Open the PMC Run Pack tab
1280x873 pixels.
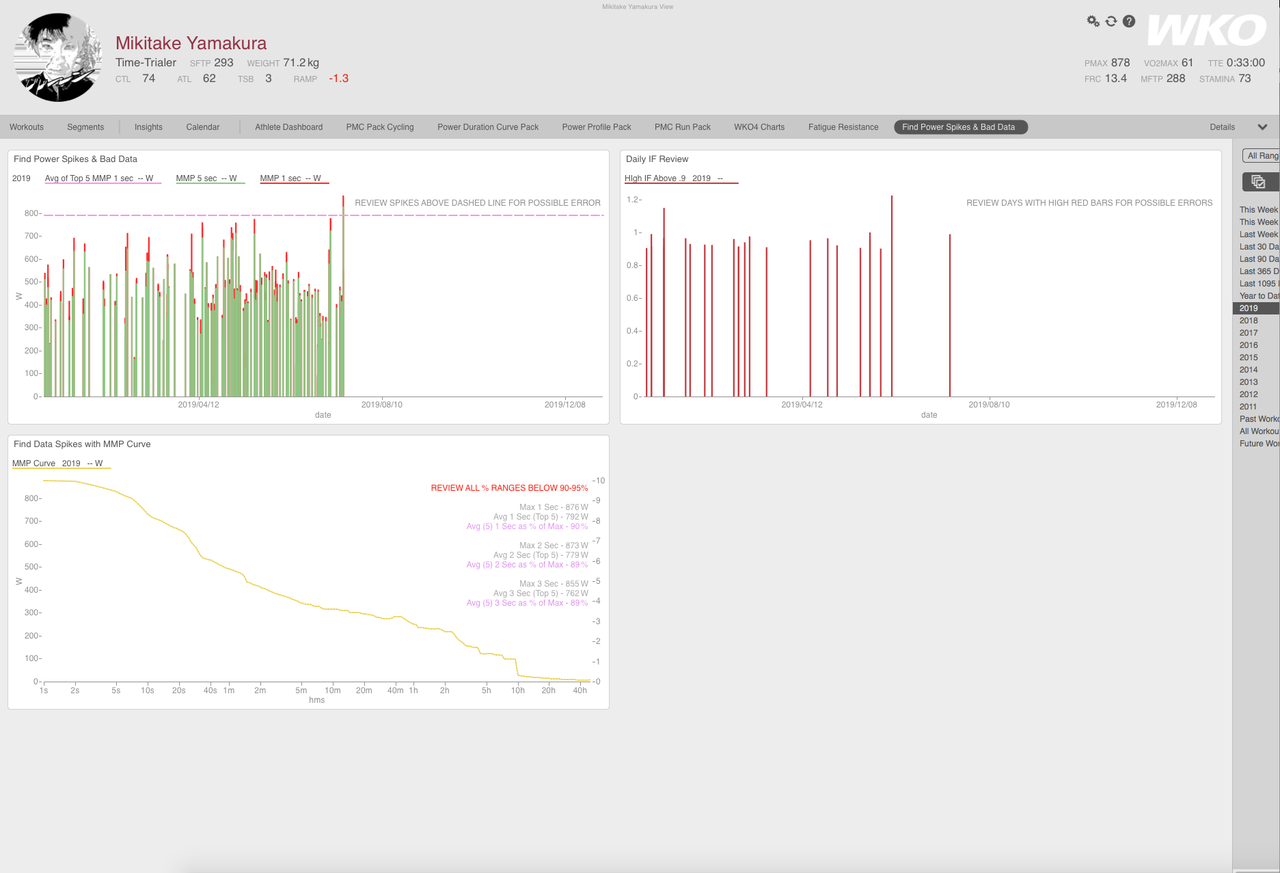(683, 127)
